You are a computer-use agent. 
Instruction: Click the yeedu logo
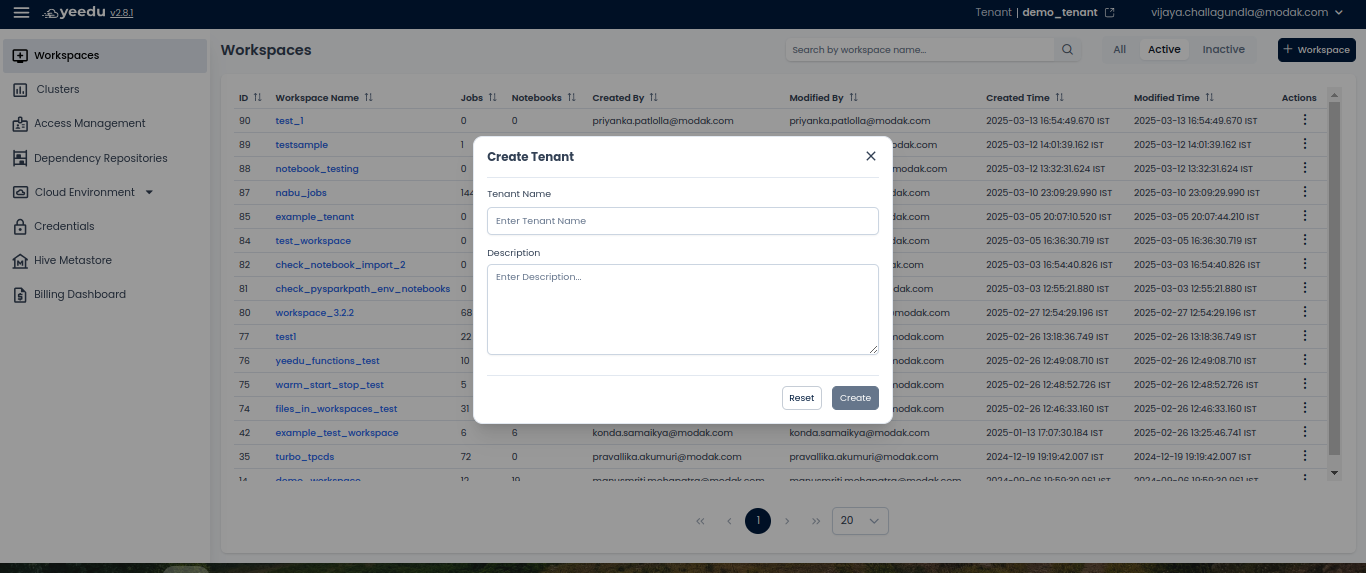(x=73, y=13)
